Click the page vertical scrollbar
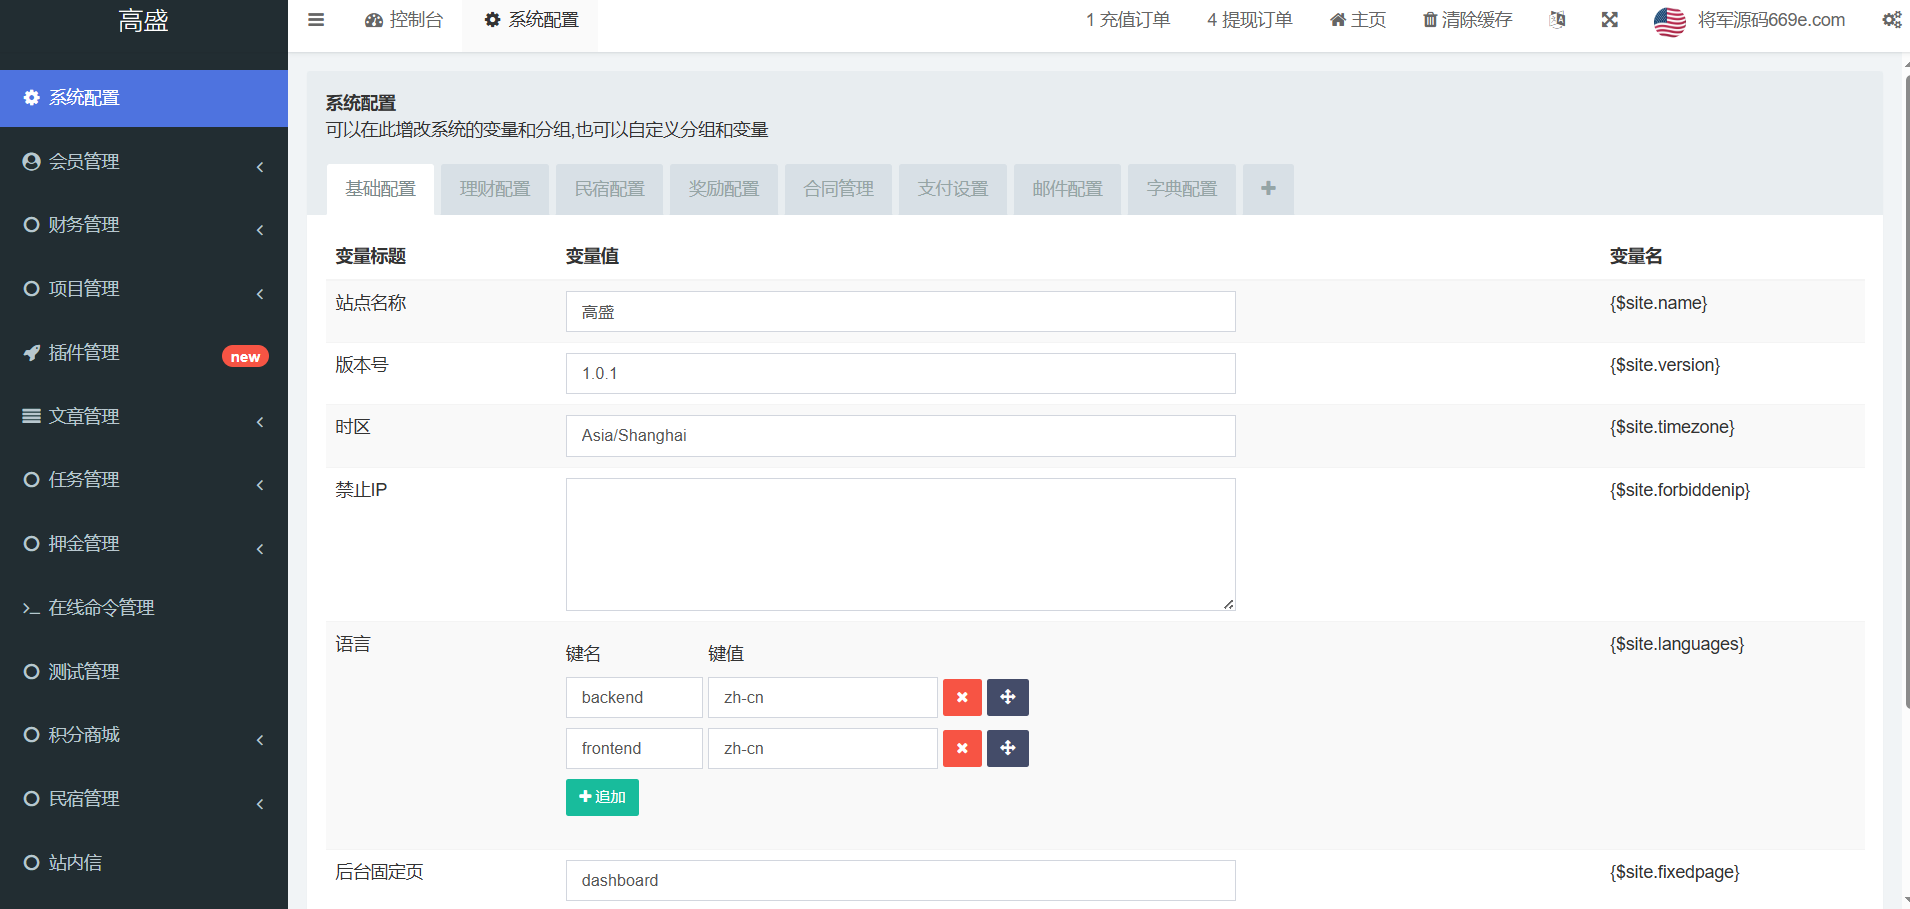1910x909 pixels. 1907,400
